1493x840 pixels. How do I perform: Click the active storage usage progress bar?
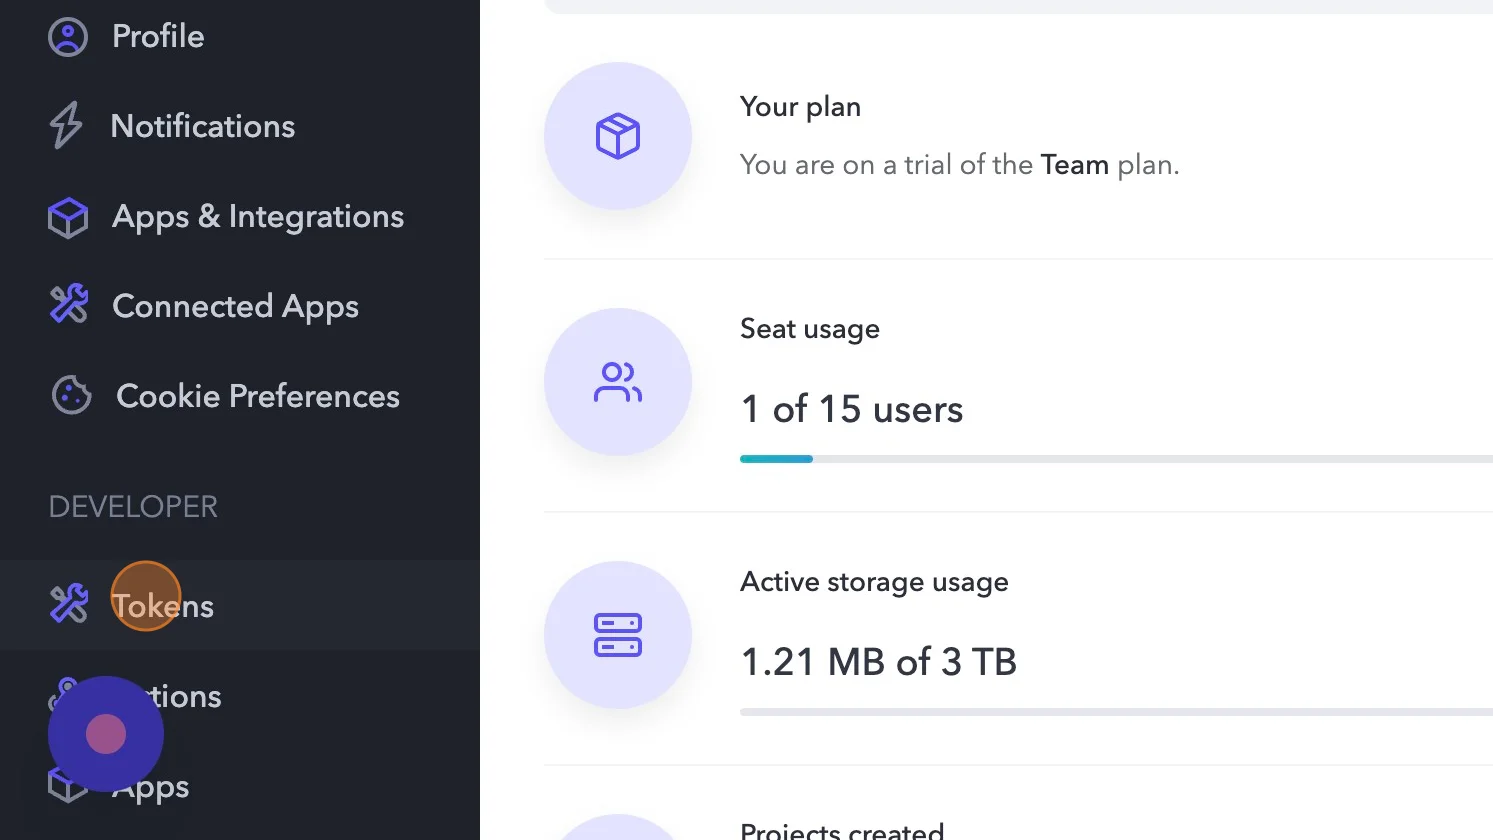coord(1116,712)
